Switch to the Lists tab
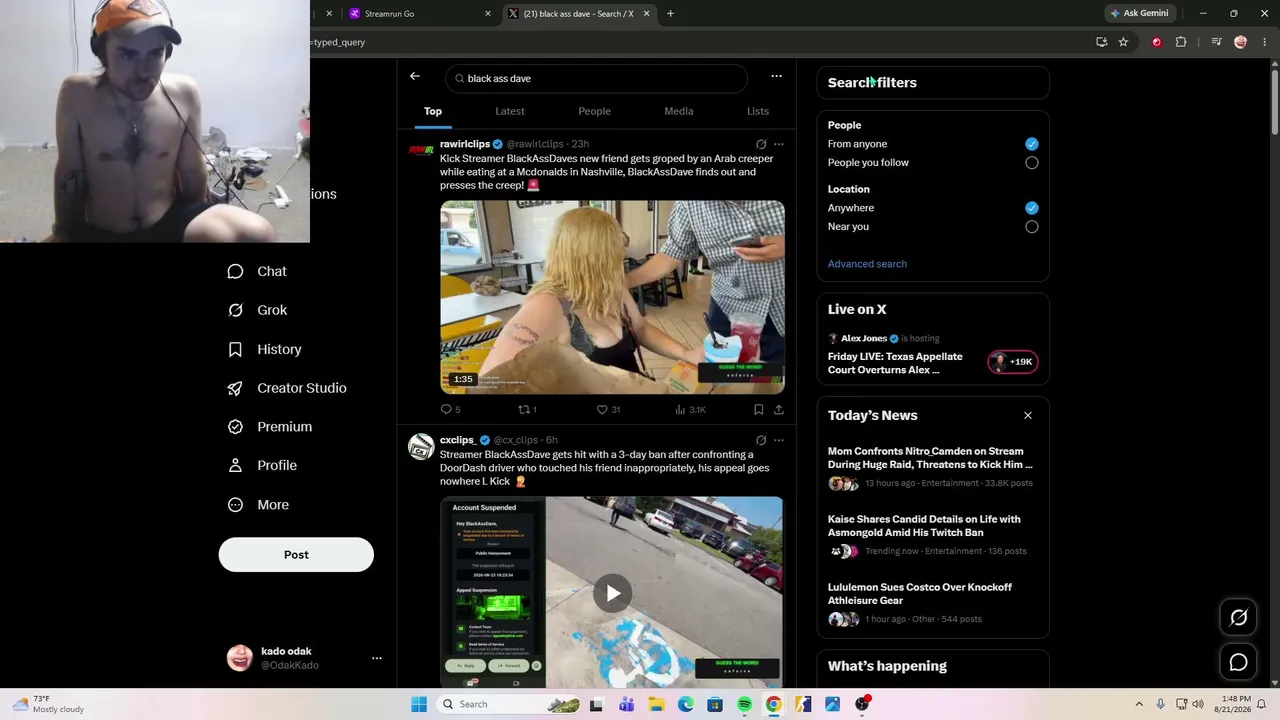This screenshot has width=1280, height=720. tap(758, 111)
